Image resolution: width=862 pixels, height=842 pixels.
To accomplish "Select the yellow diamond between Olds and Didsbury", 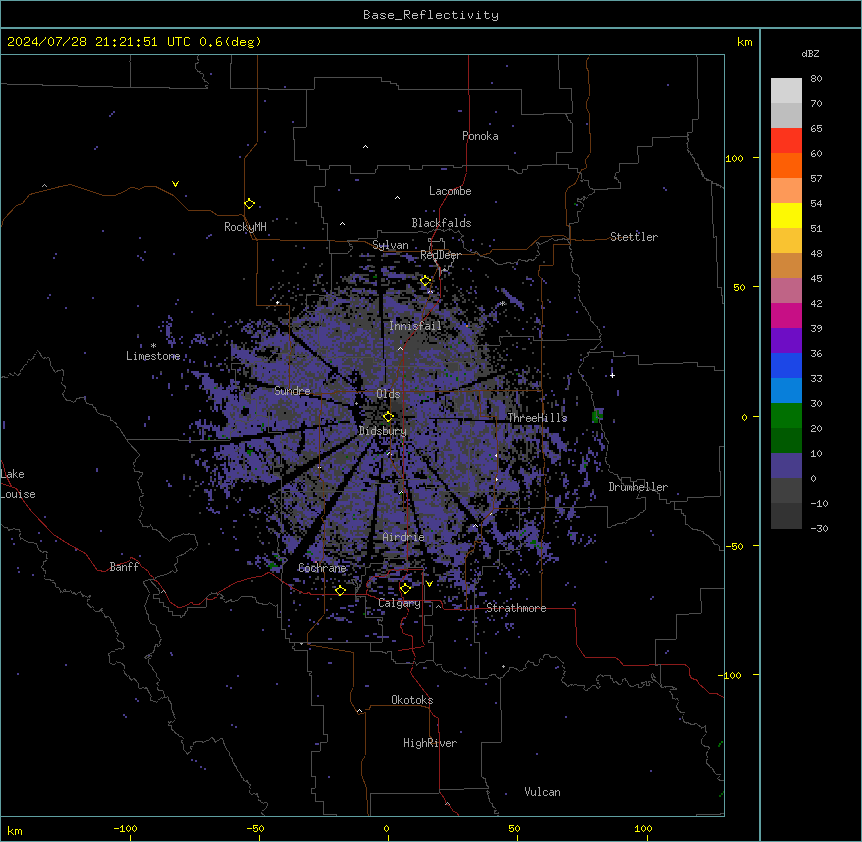I will (x=389, y=417).
